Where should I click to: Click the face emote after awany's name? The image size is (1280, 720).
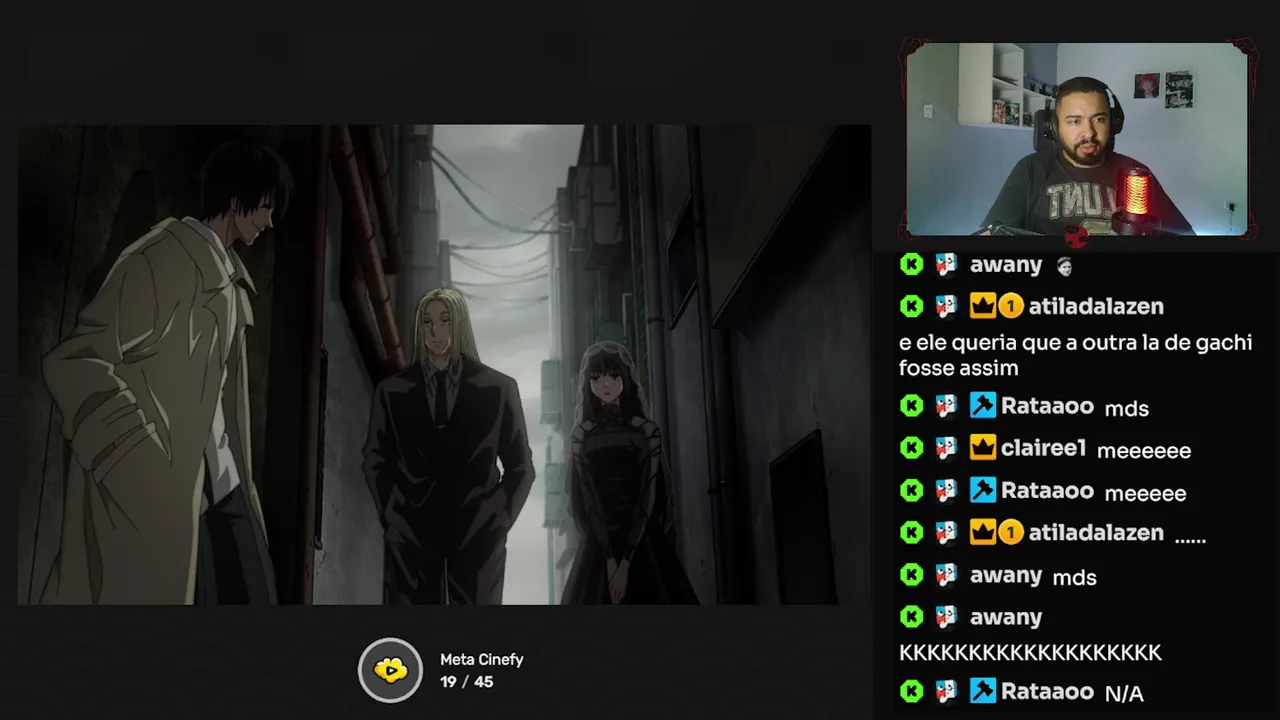click(x=1065, y=266)
